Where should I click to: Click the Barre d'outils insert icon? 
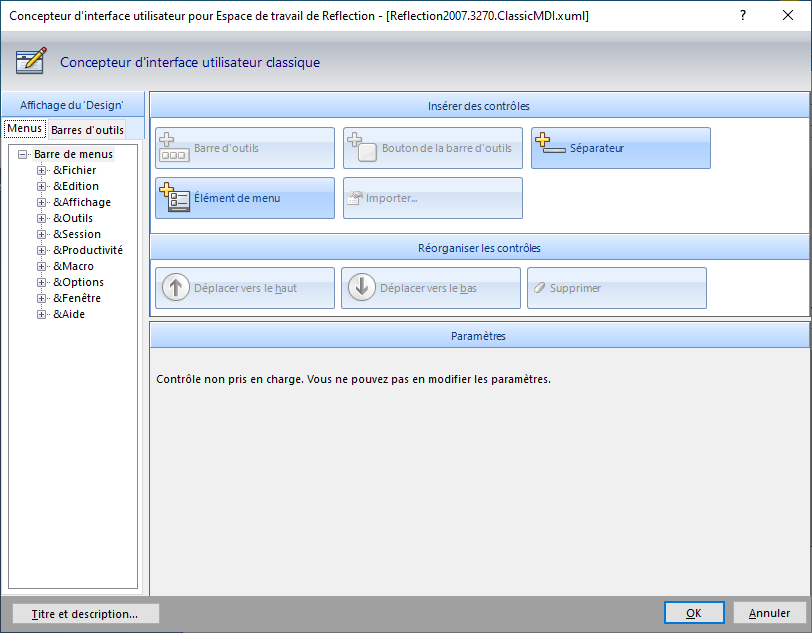[173, 148]
